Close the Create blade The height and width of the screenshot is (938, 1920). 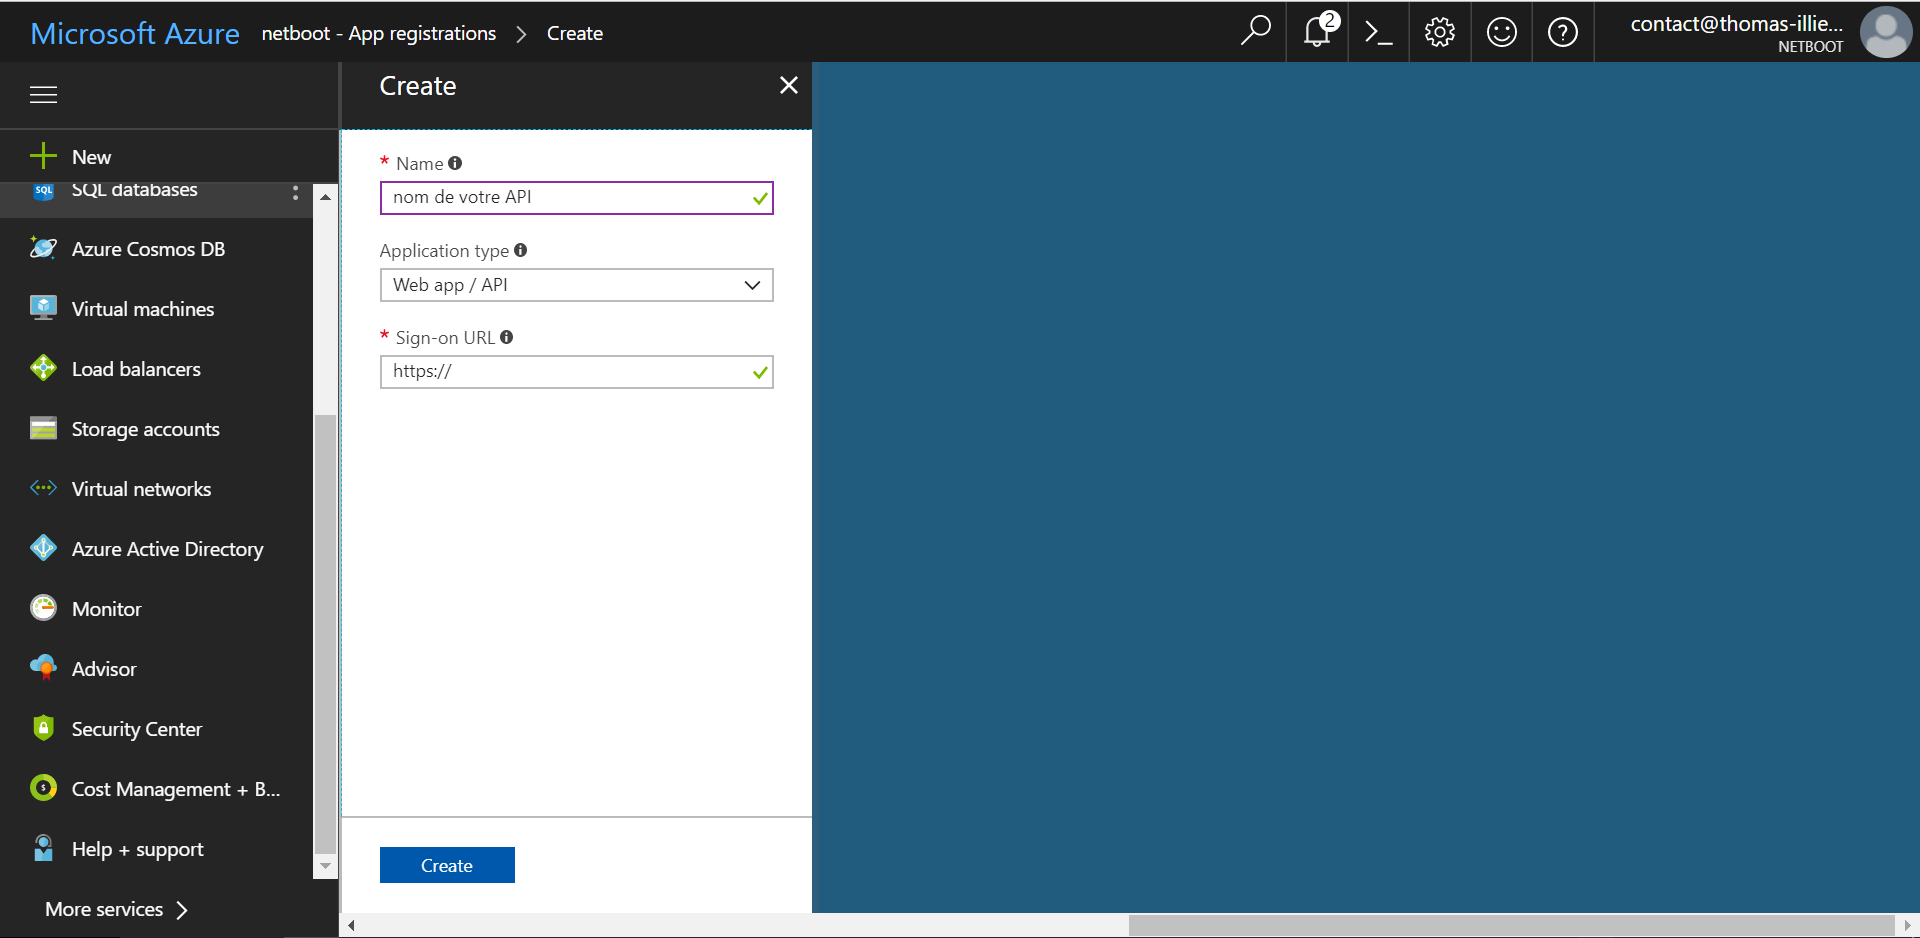pos(788,85)
